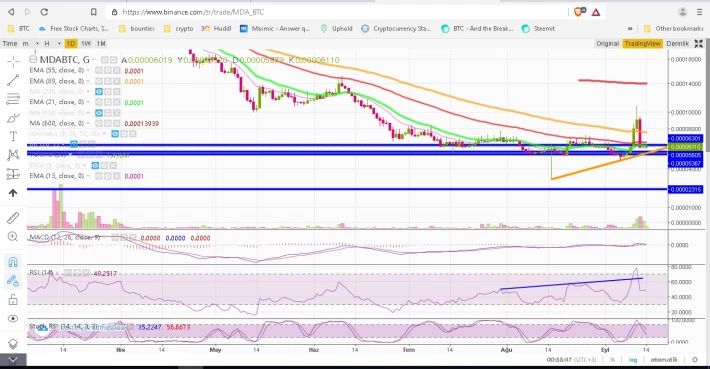
Task: Open EMA (21, close, 0) options arrow
Action: pos(88,102)
